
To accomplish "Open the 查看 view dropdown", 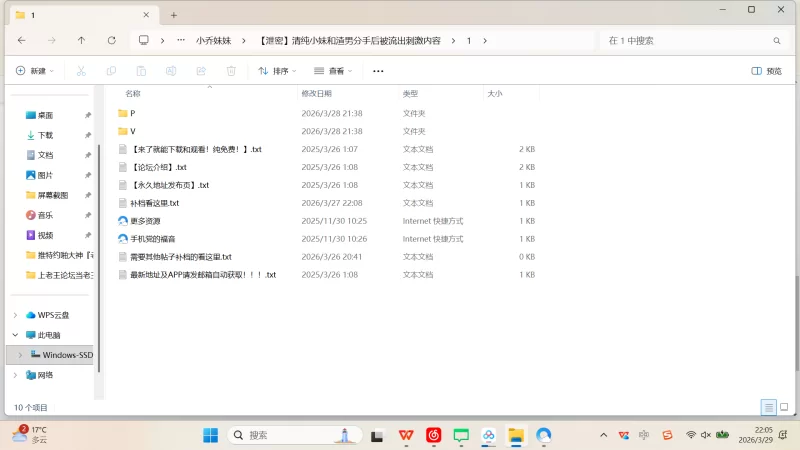I will [x=334, y=71].
